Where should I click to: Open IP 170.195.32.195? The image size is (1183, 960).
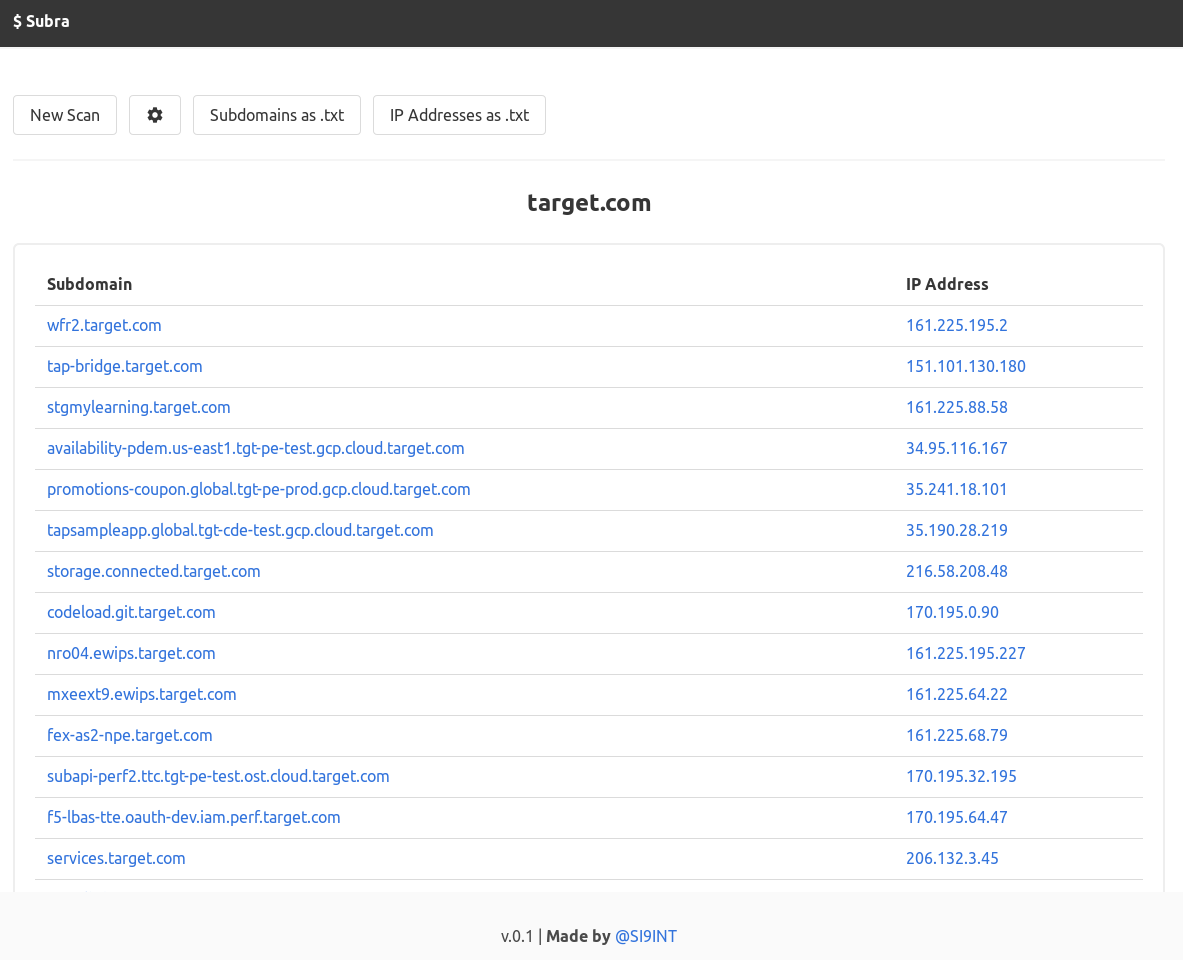coord(961,776)
